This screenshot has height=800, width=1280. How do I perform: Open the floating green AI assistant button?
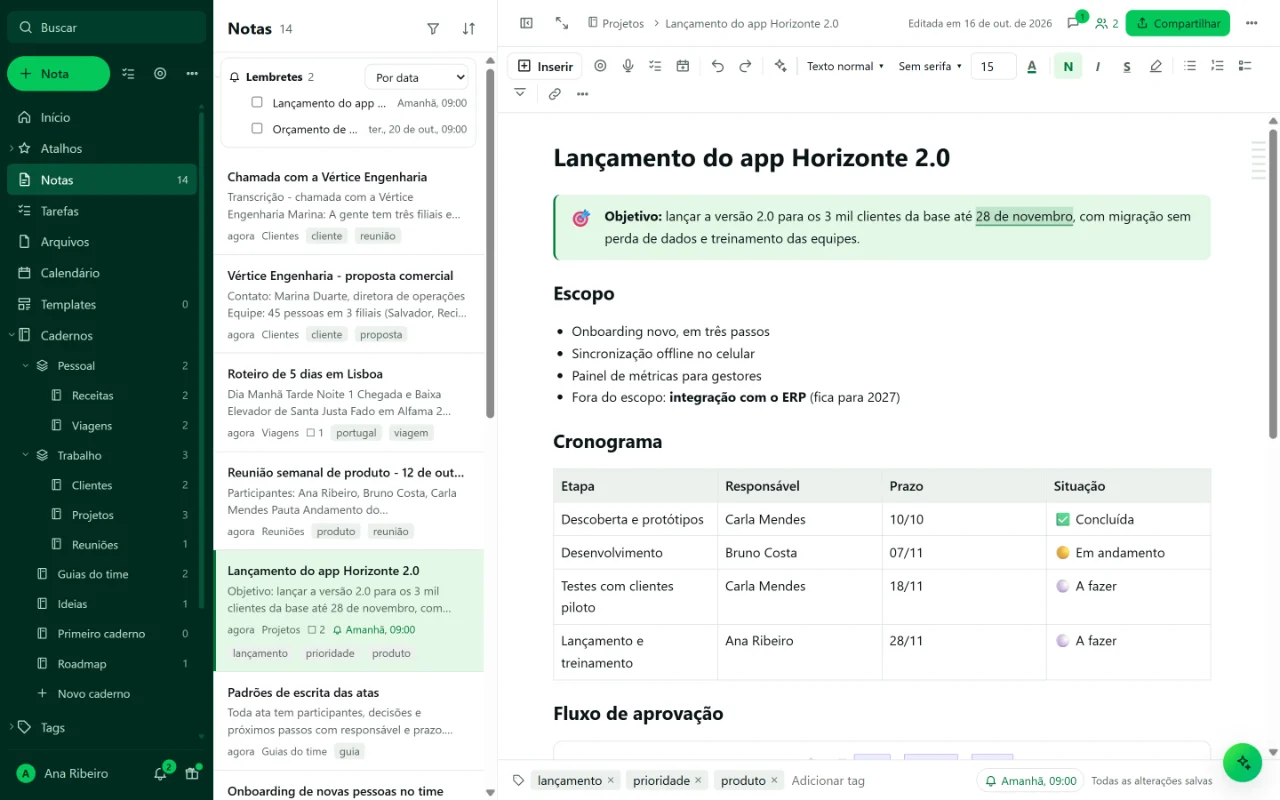click(x=1243, y=762)
